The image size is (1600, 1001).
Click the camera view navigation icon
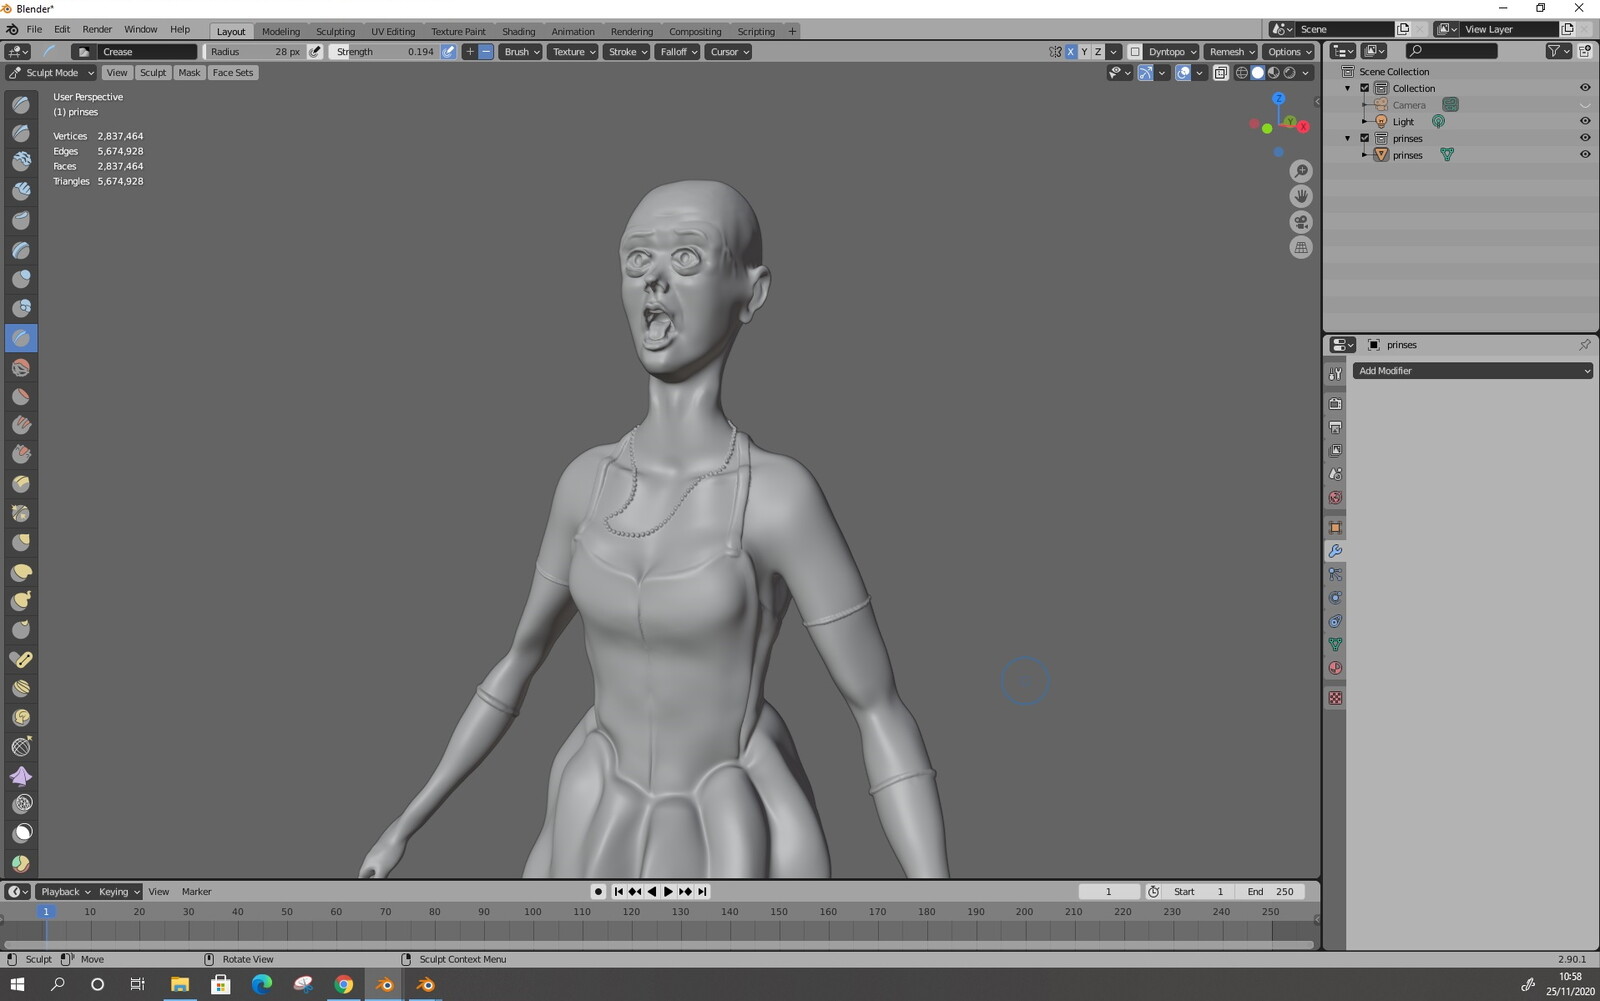coord(1301,222)
